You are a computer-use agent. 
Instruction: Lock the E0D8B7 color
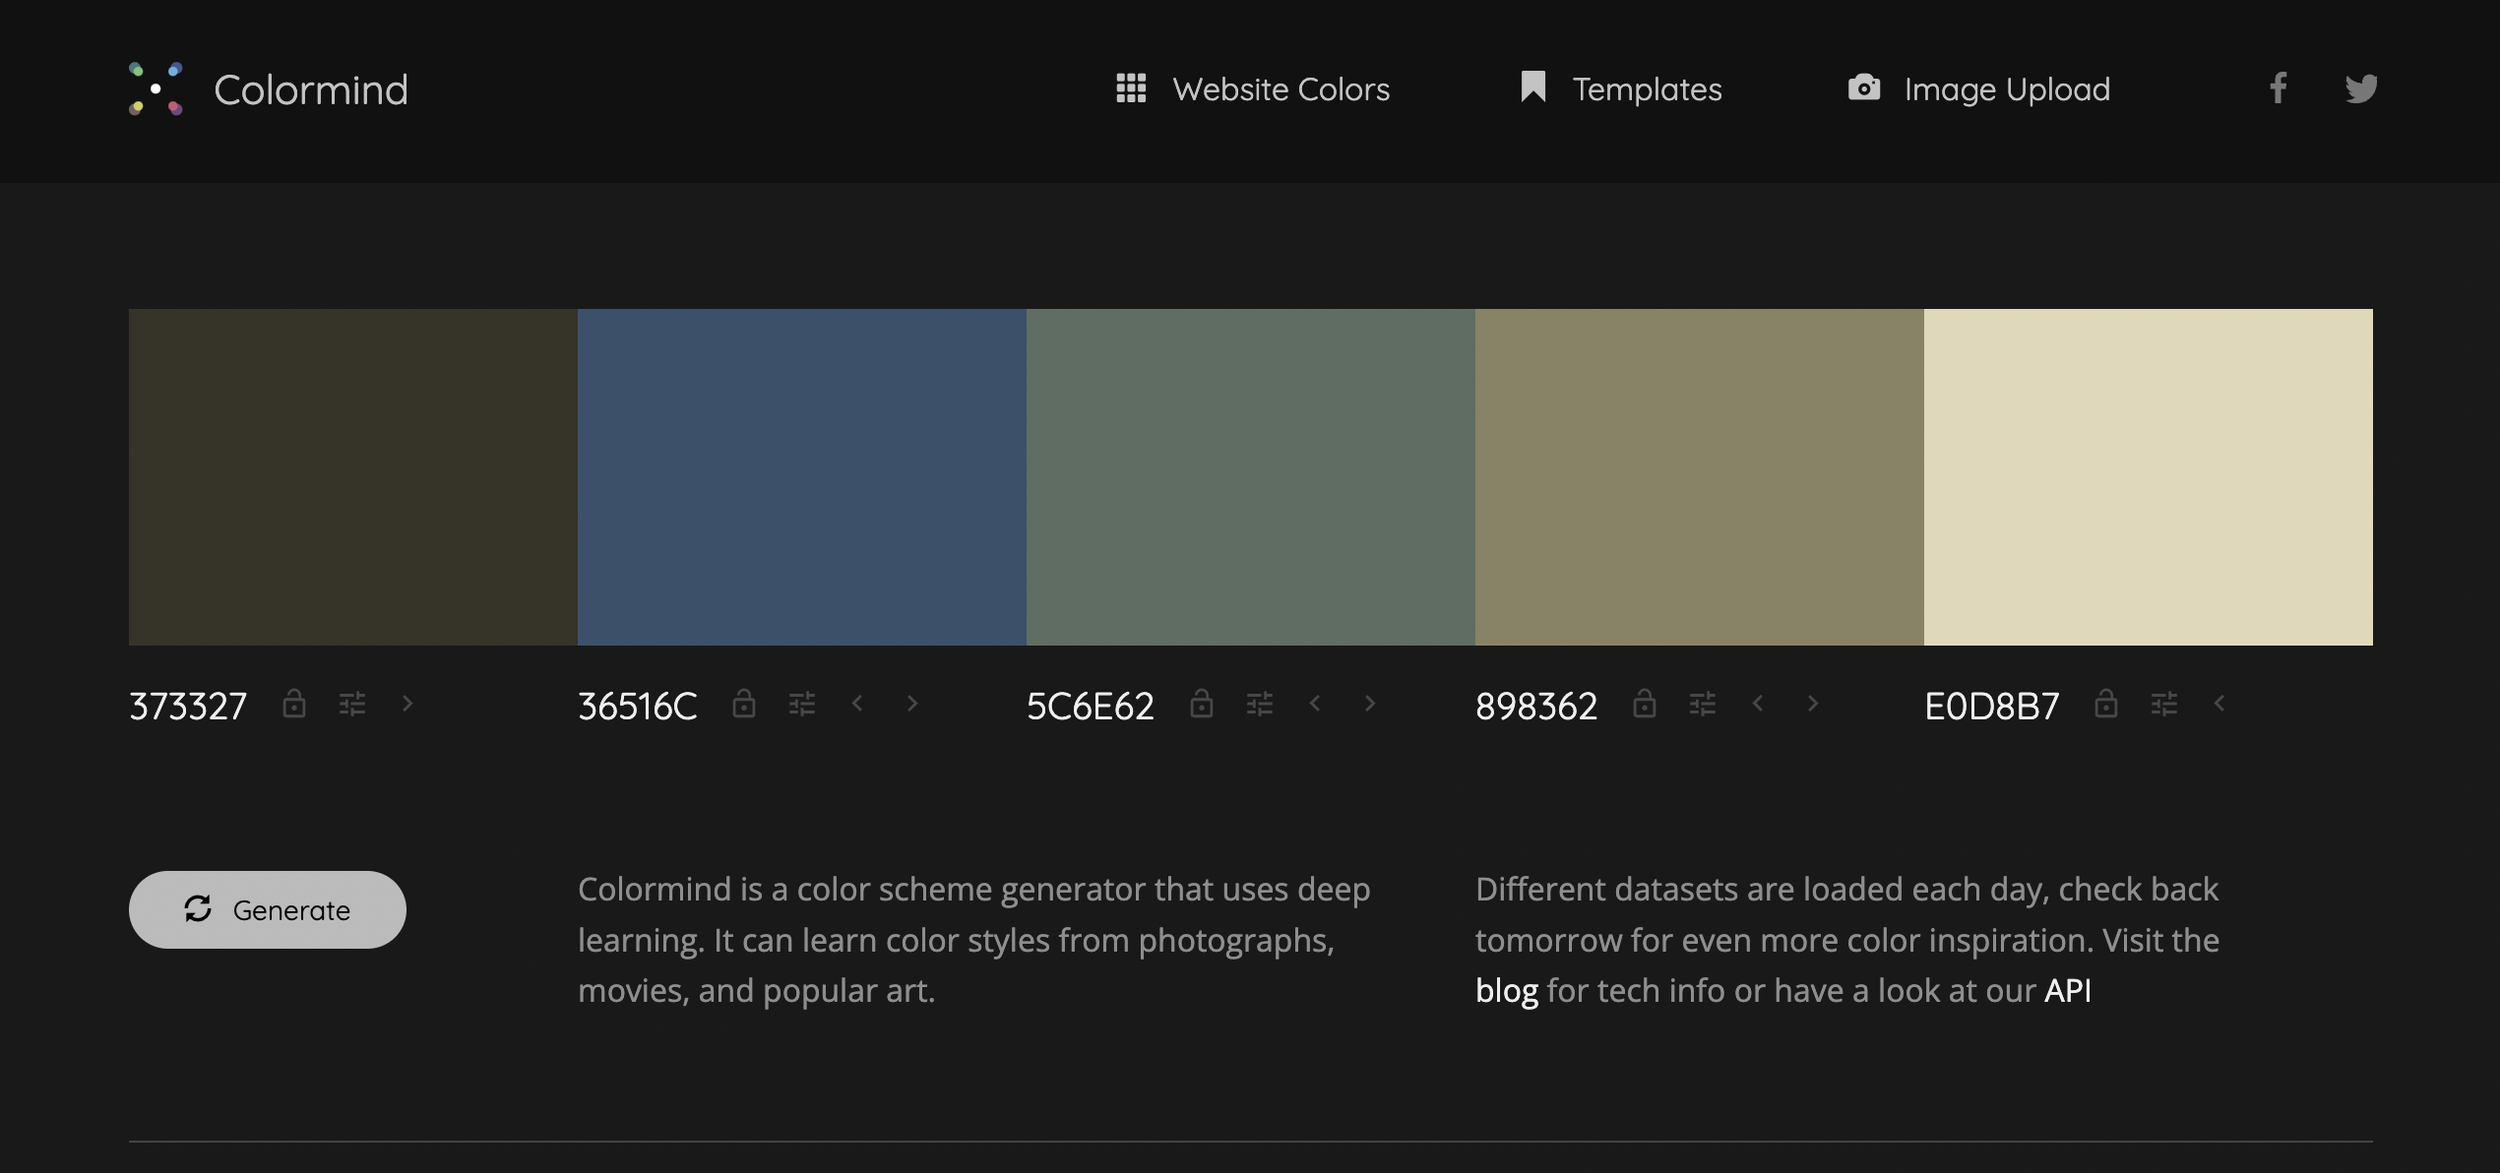click(x=2106, y=703)
